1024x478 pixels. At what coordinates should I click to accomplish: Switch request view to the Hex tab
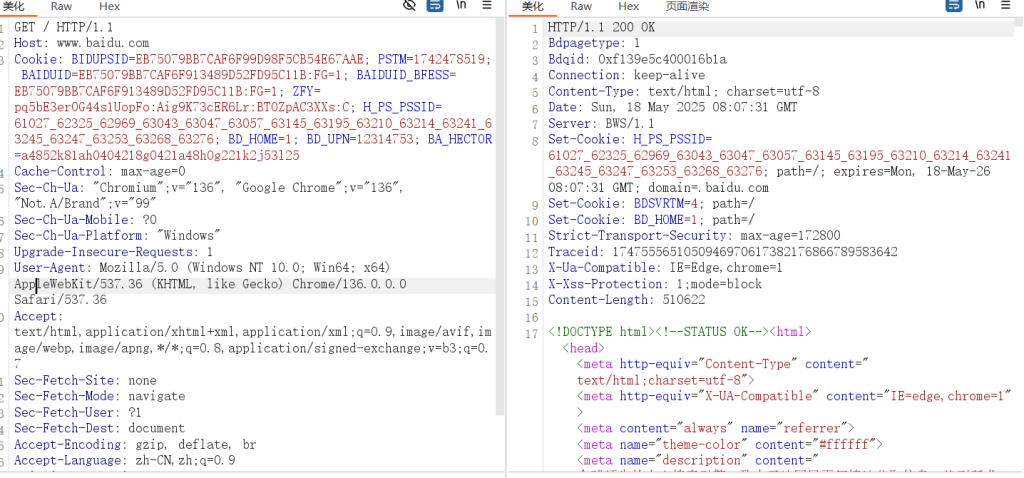pos(109,7)
